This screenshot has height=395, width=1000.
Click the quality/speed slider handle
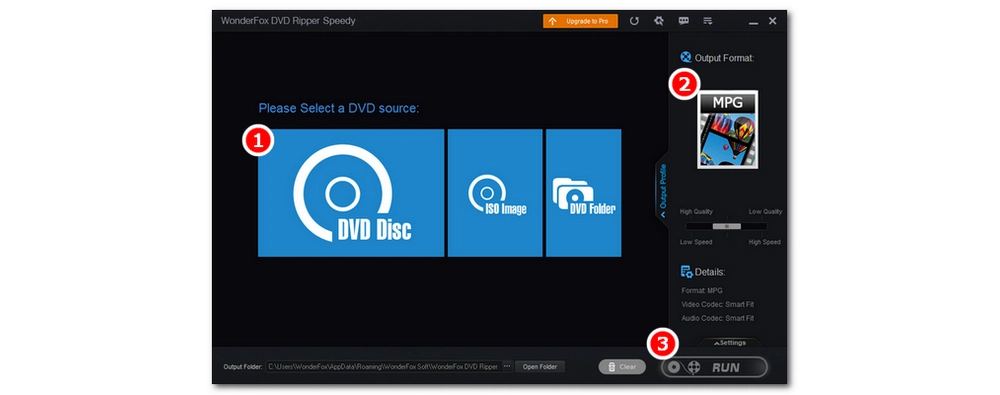tap(726, 226)
